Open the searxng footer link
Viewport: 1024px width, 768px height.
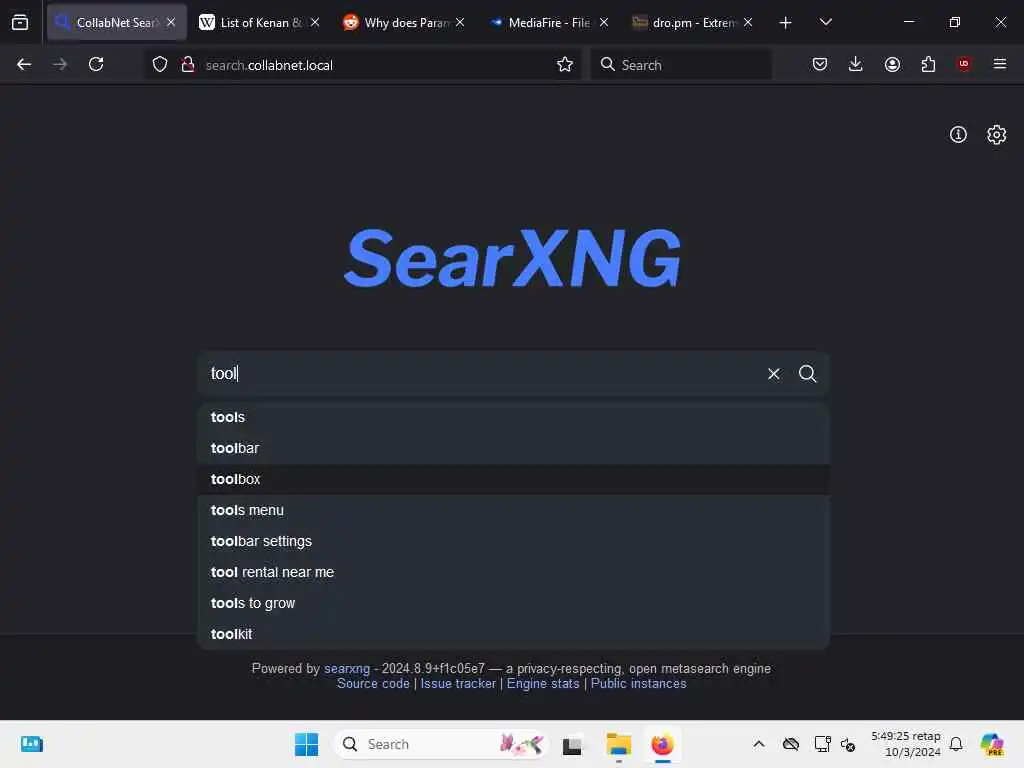click(x=347, y=669)
